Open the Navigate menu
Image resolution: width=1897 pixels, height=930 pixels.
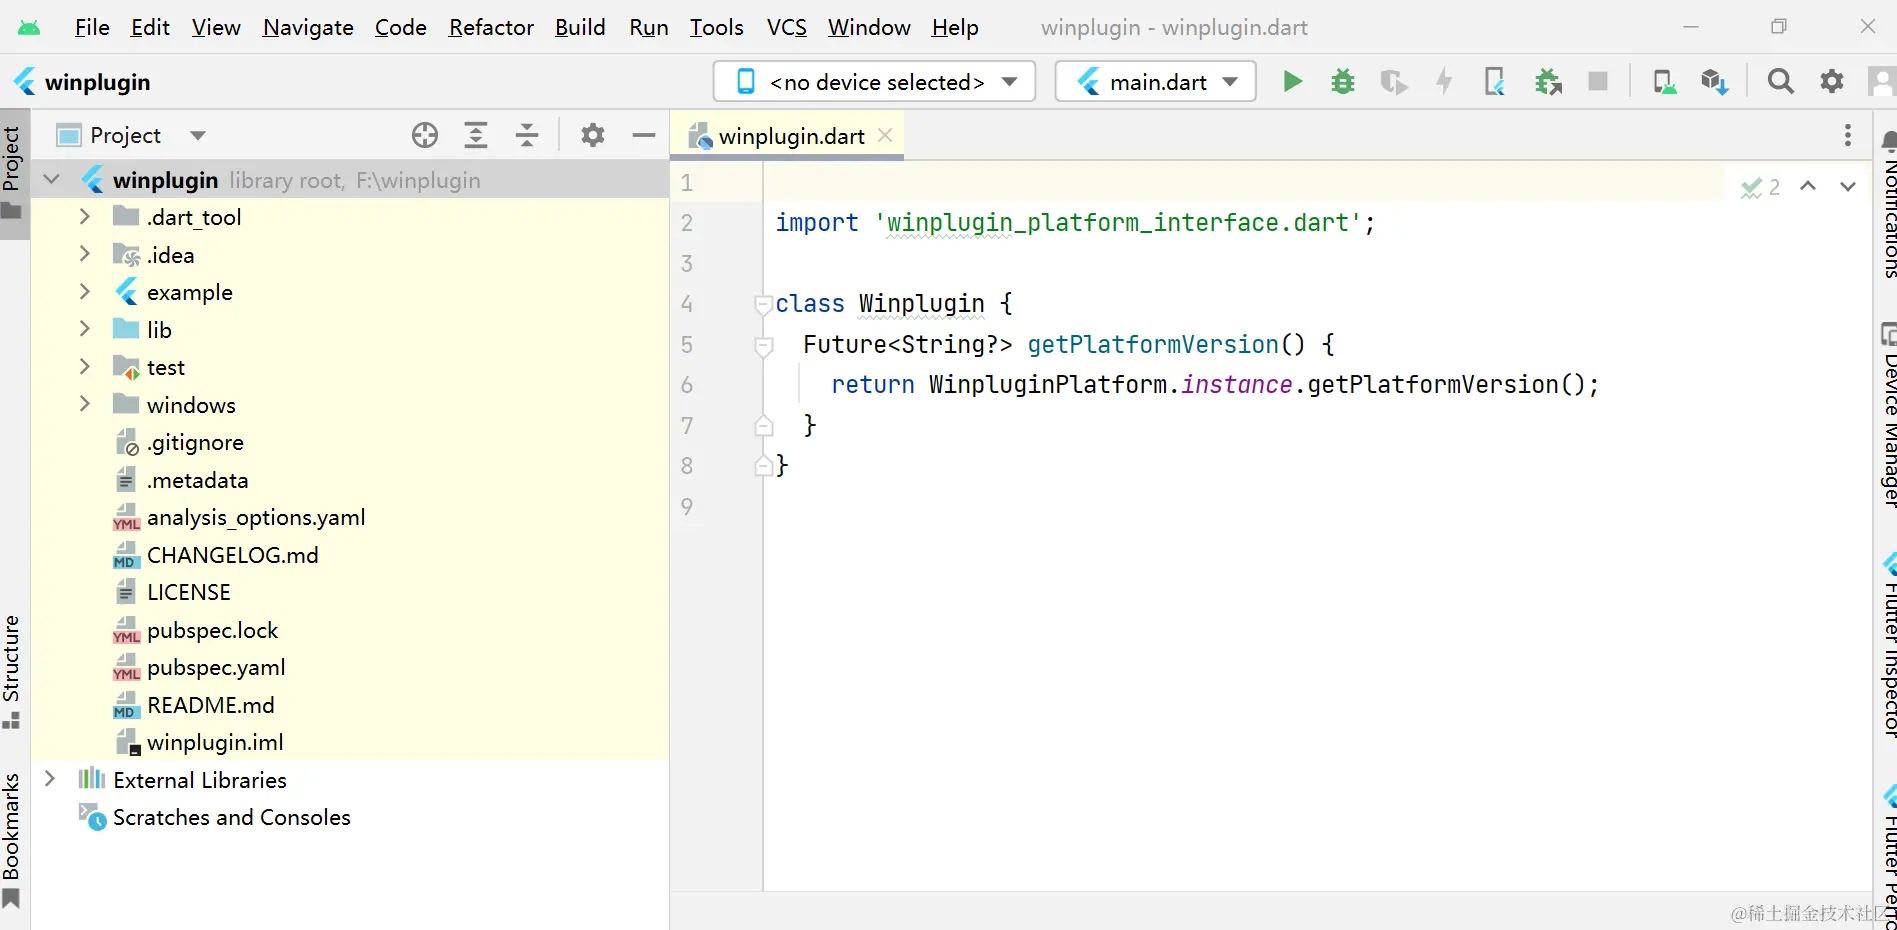click(x=308, y=27)
